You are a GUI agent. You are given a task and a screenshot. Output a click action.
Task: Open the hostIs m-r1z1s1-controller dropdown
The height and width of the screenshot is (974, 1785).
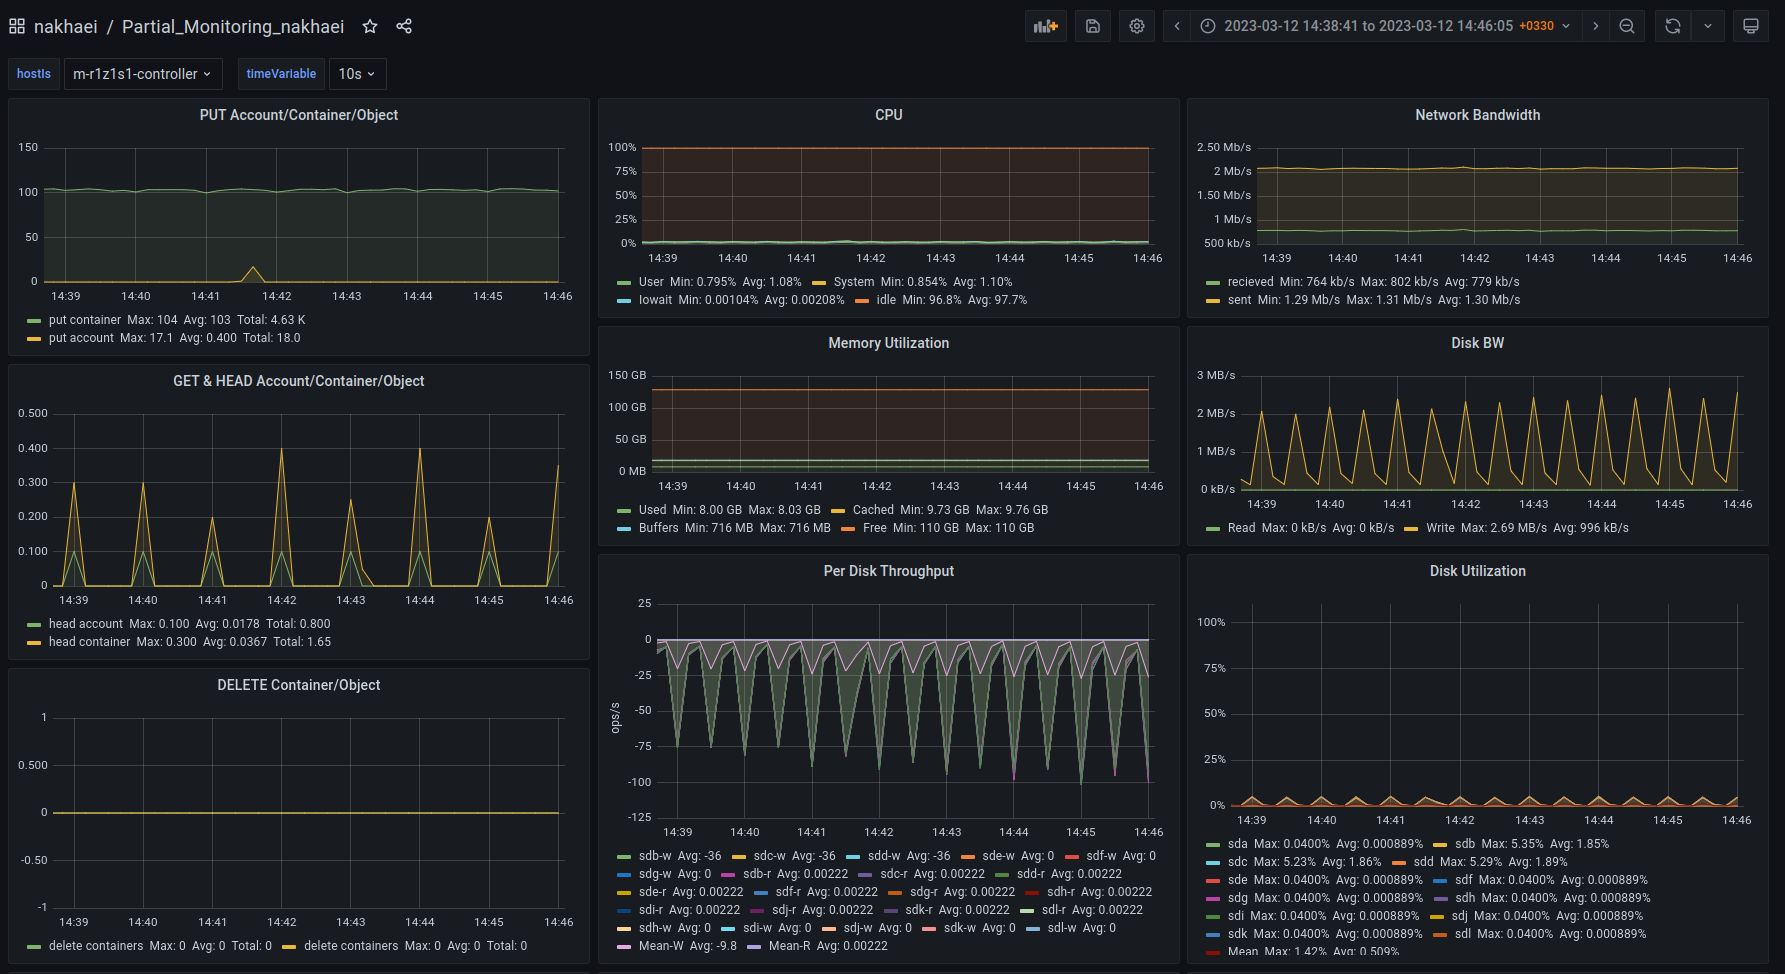(142, 74)
